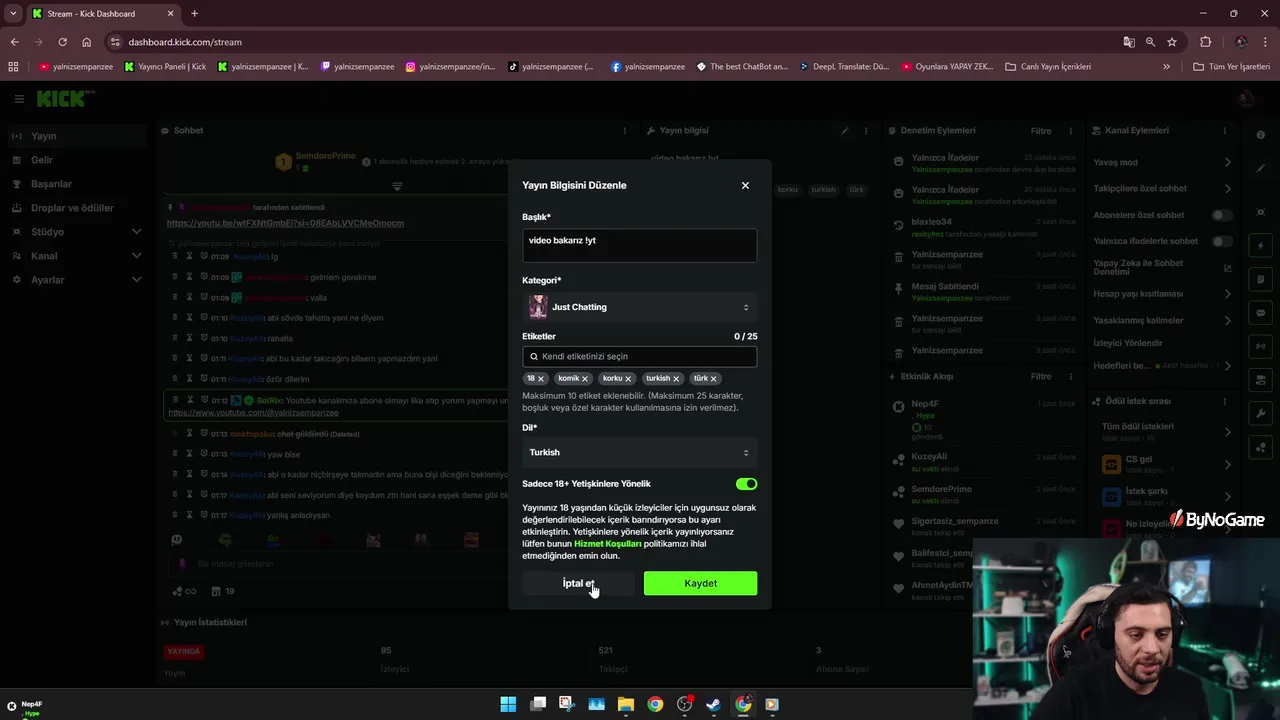The width and height of the screenshot is (1280, 720).
Task: Click the info icon in right rail
Action: (1260, 135)
